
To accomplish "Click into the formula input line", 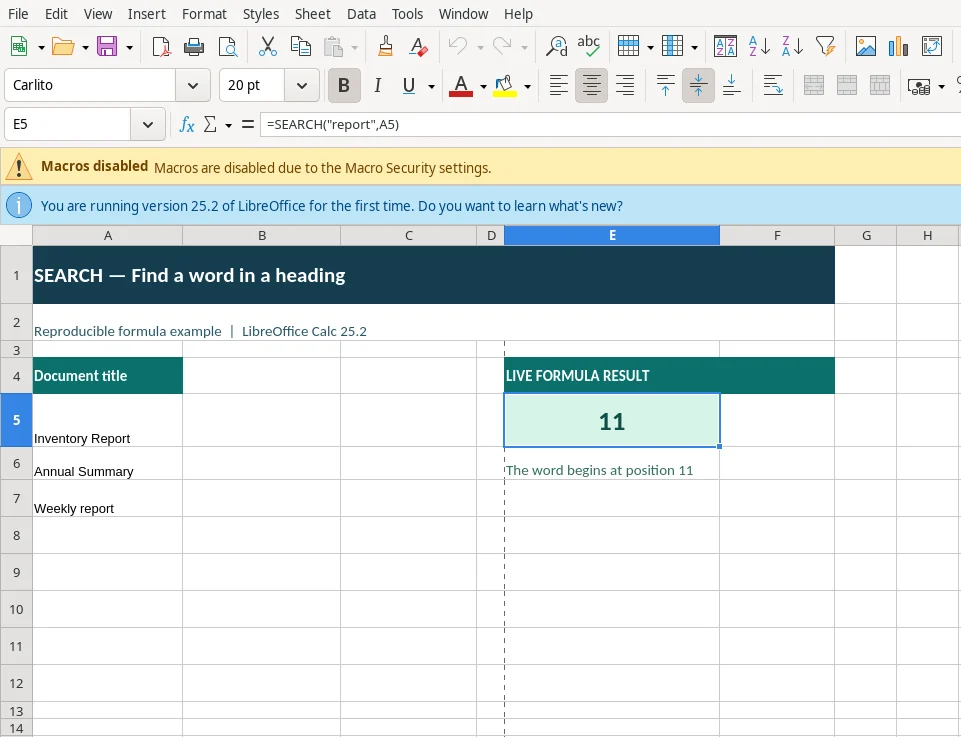I will [x=610, y=124].
